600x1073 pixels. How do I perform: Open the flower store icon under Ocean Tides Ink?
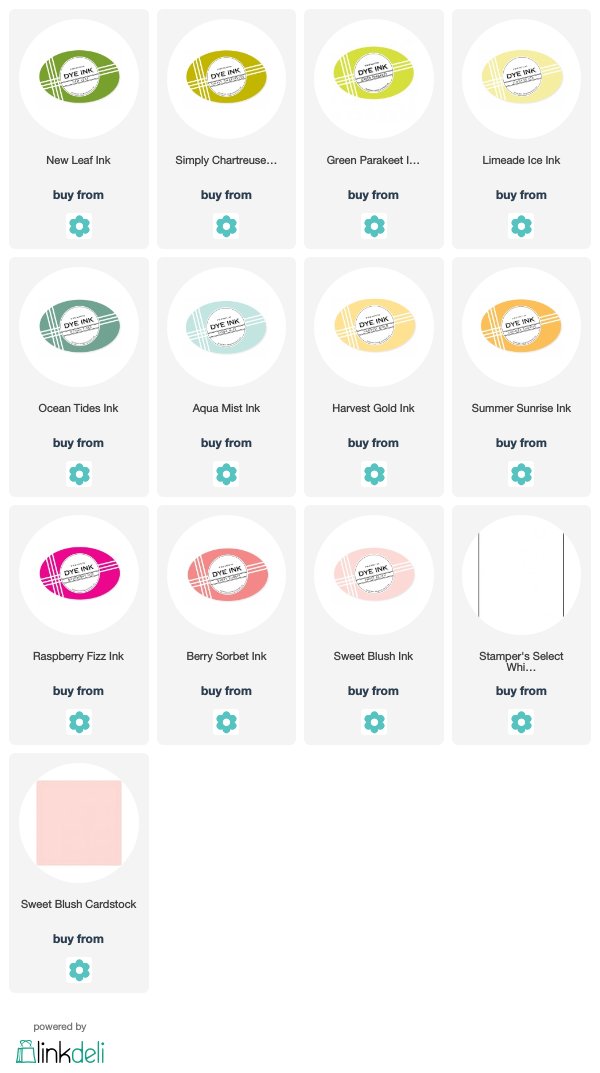79,474
